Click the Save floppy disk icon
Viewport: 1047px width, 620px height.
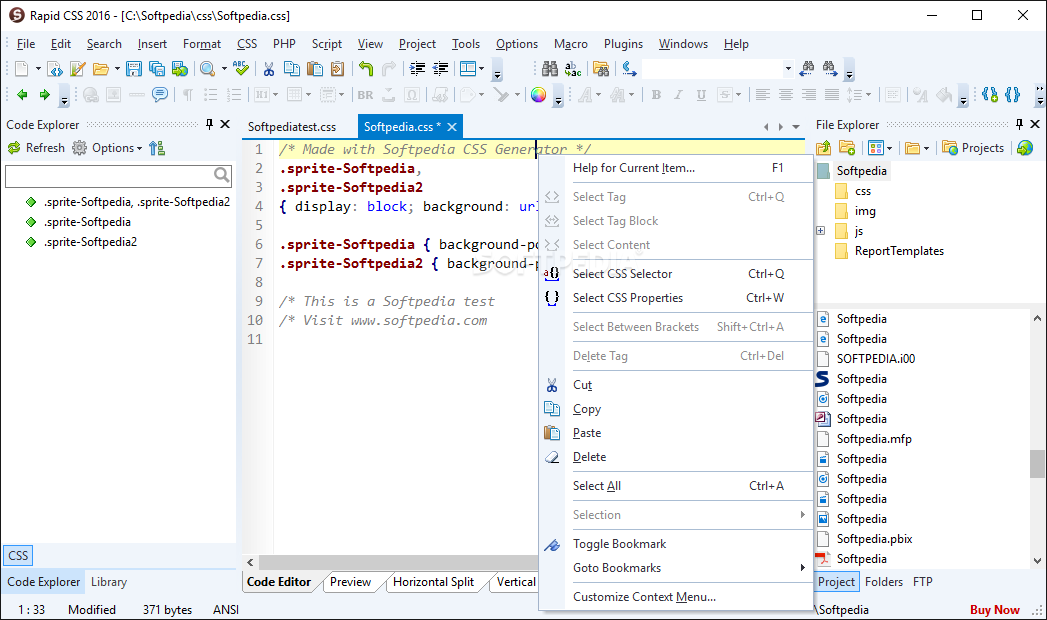[x=134, y=69]
